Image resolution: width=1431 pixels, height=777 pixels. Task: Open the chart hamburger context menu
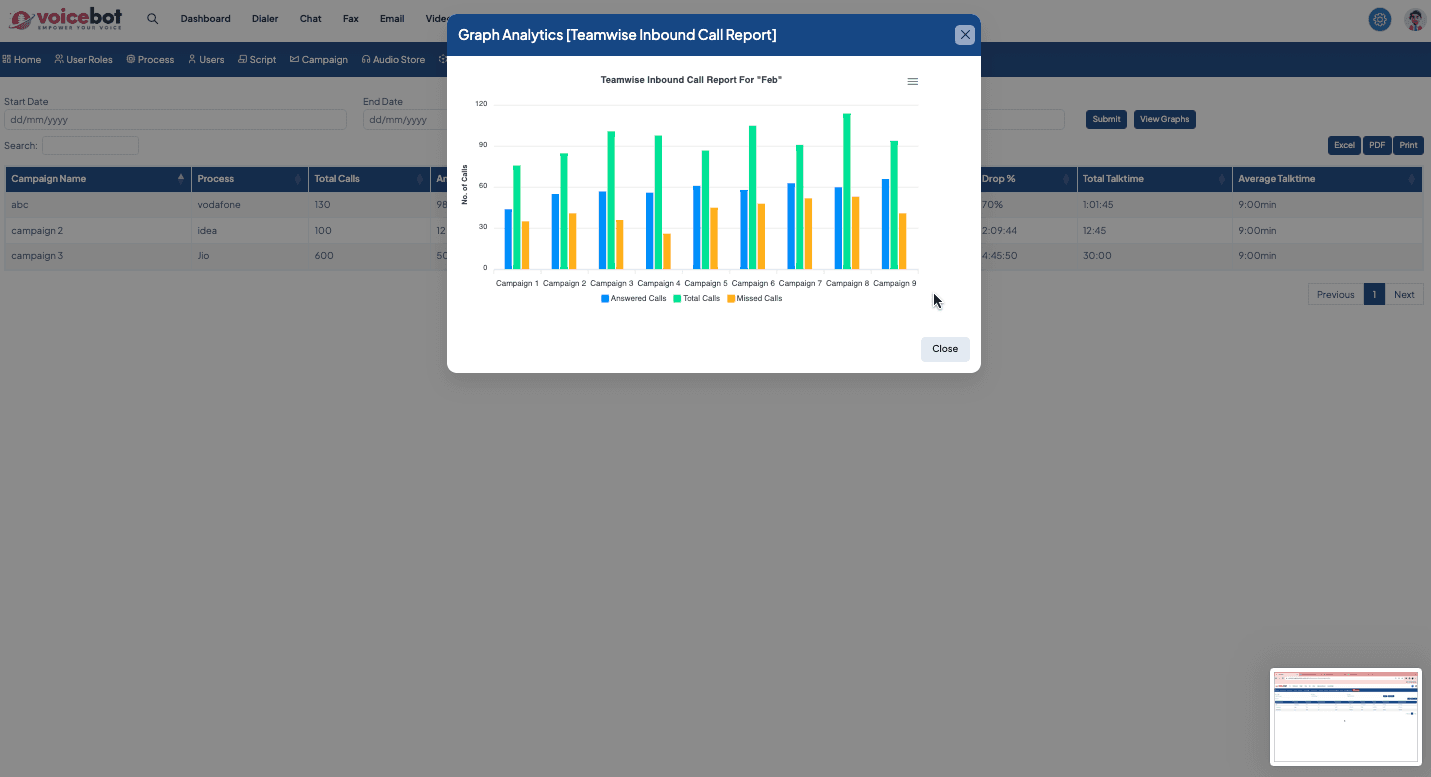pos(912,82)
